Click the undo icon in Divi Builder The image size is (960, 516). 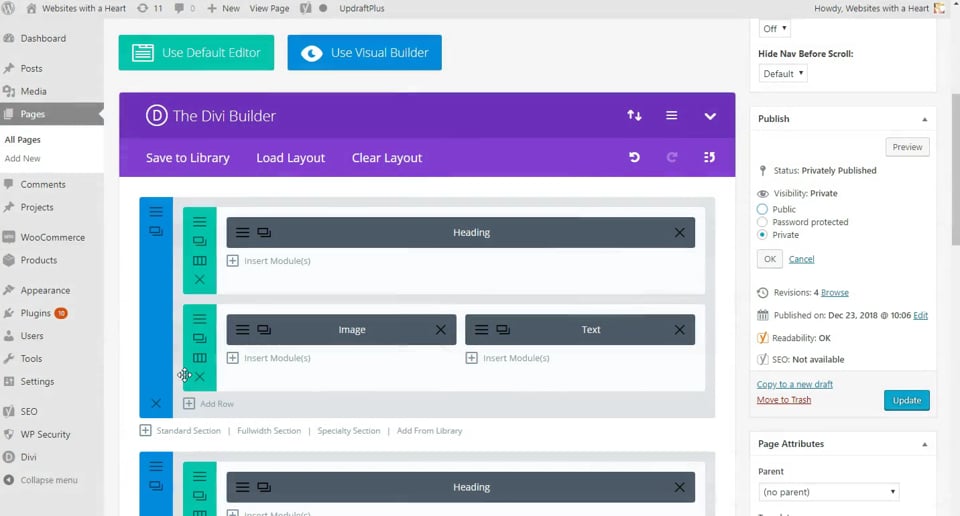tap(634, 157)
